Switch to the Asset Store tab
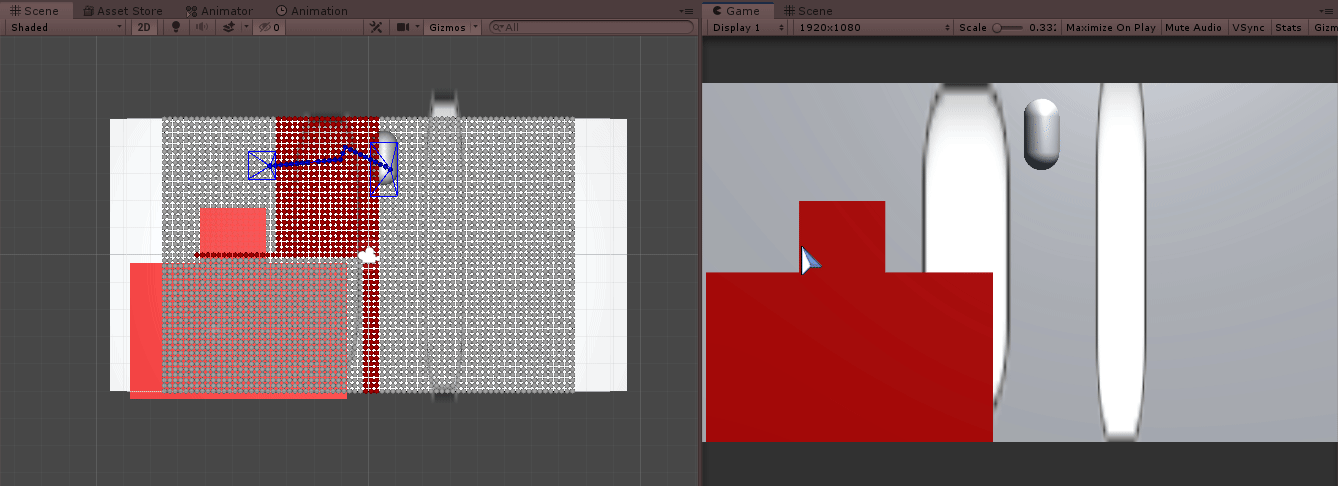 122,11
